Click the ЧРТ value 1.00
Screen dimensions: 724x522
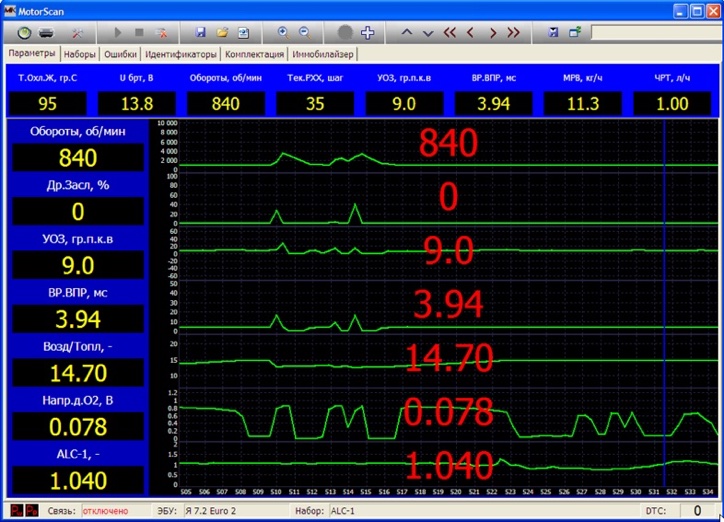672,103
